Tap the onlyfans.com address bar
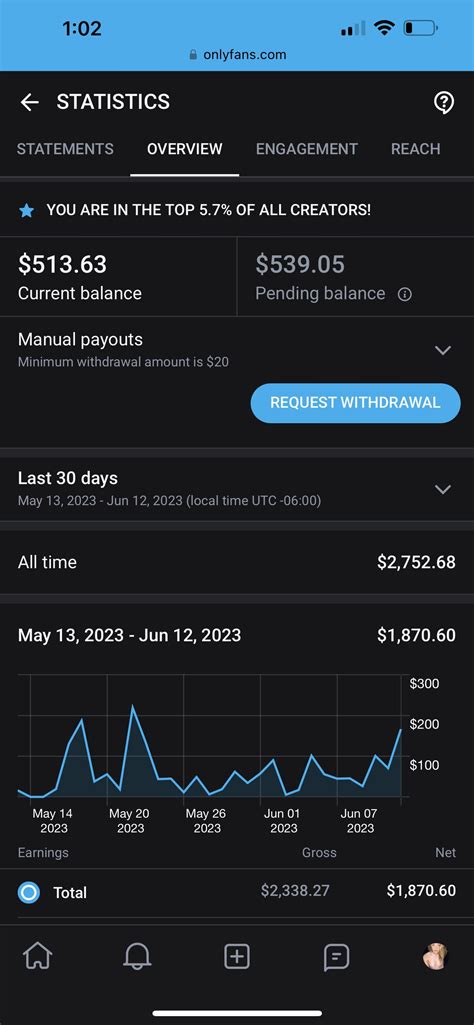The width and height of the screenshot is (474, 1025). (237, 55)
